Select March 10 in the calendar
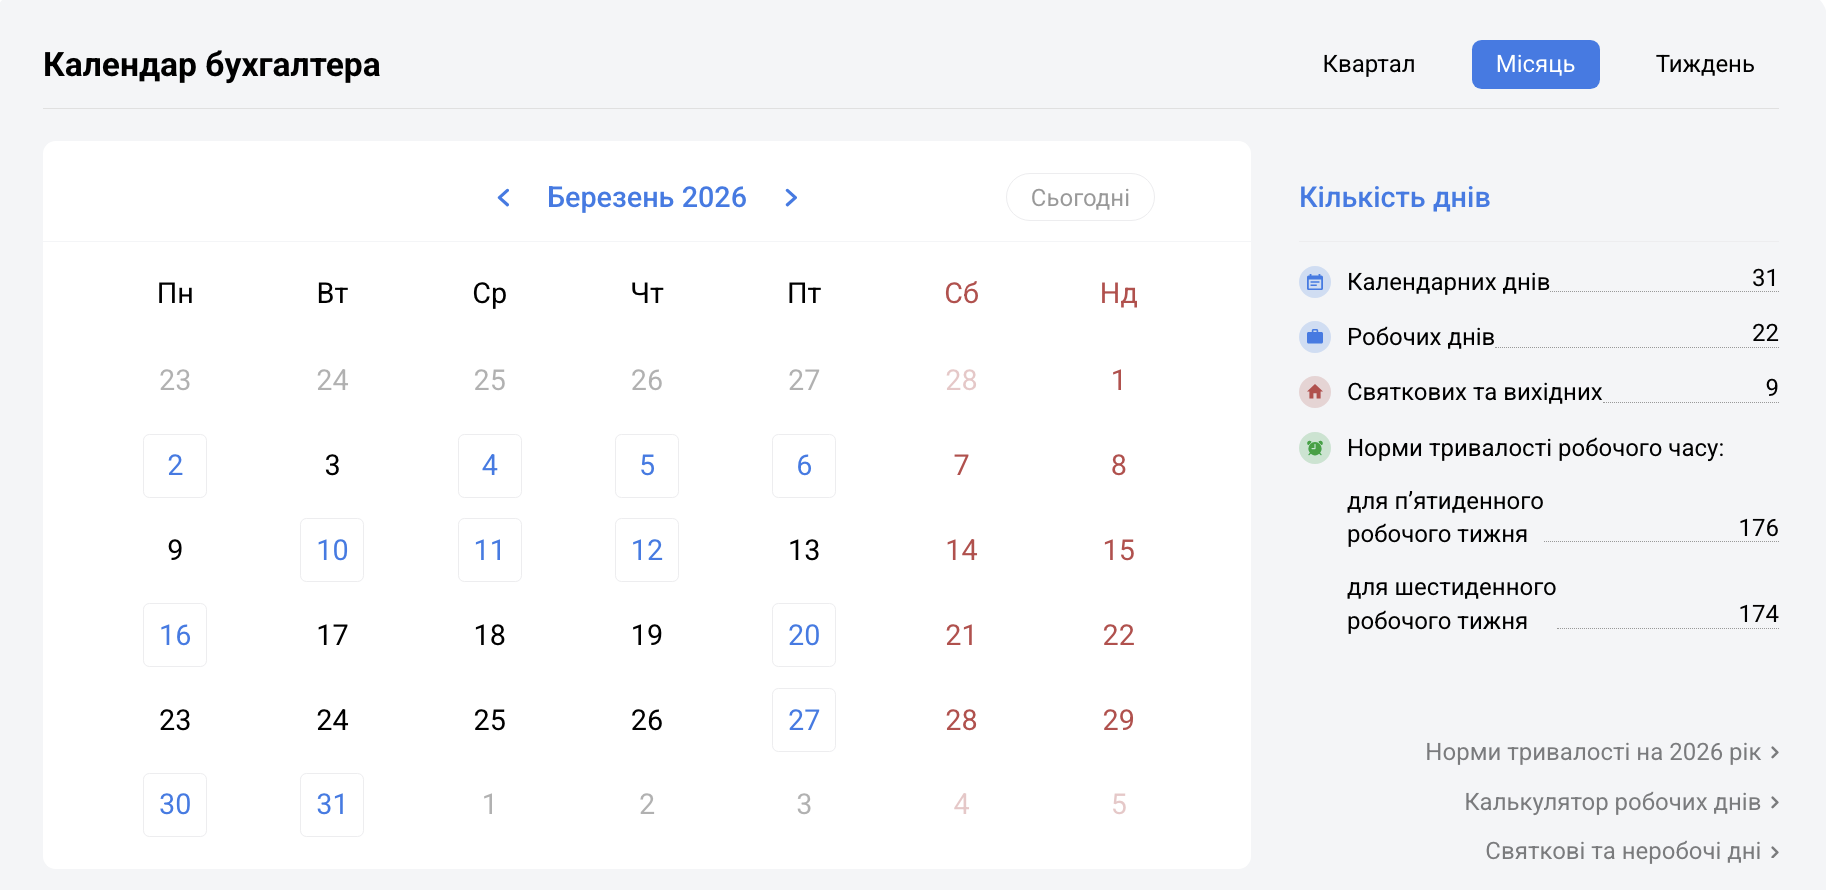 pos(332,550)
